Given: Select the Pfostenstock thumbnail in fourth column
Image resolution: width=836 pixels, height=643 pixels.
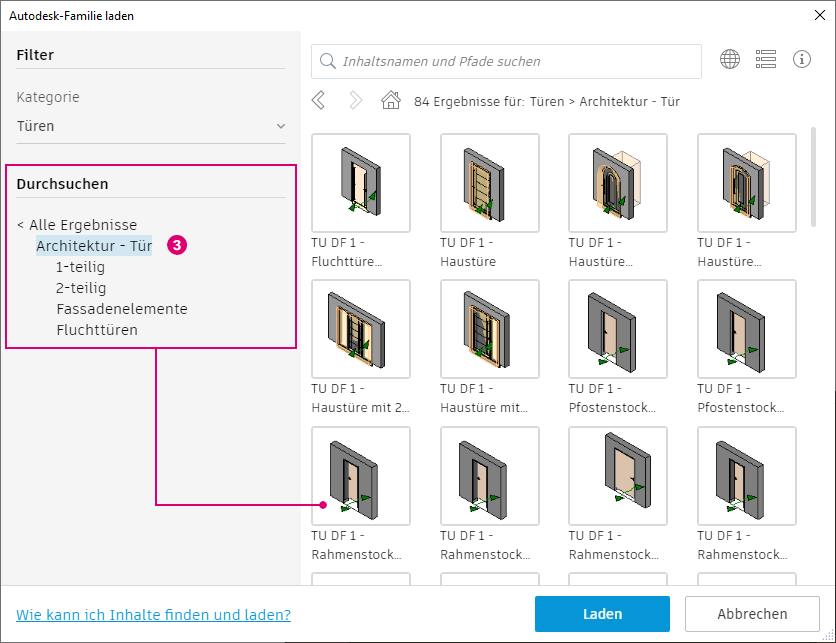Looking at the screenshot, I should 747,329.
